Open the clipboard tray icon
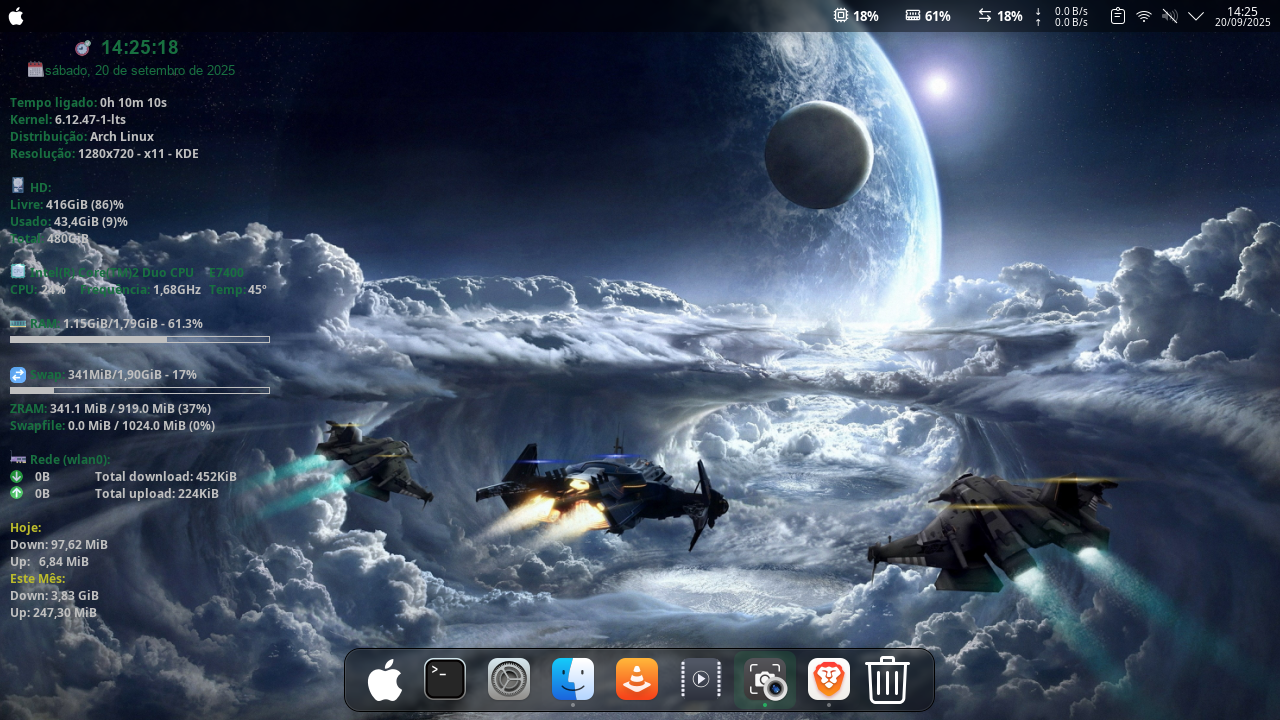 pos(1118,16)
